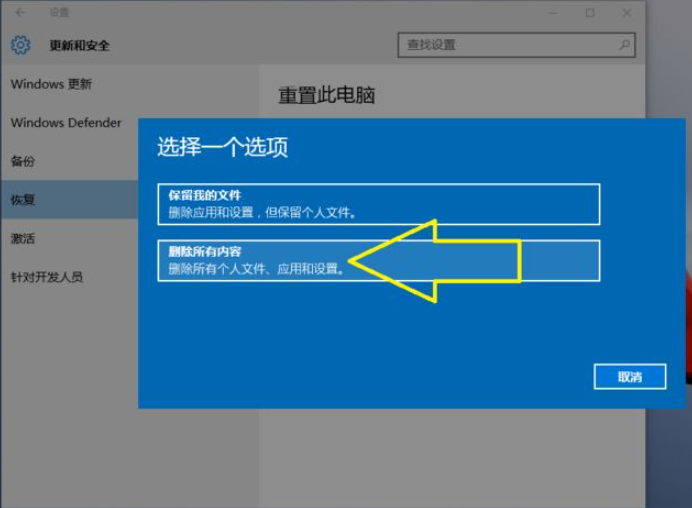Viewport: 692px width, 508px height.
Task: Maximize the settings window
Action: click(x=590, y=13)
